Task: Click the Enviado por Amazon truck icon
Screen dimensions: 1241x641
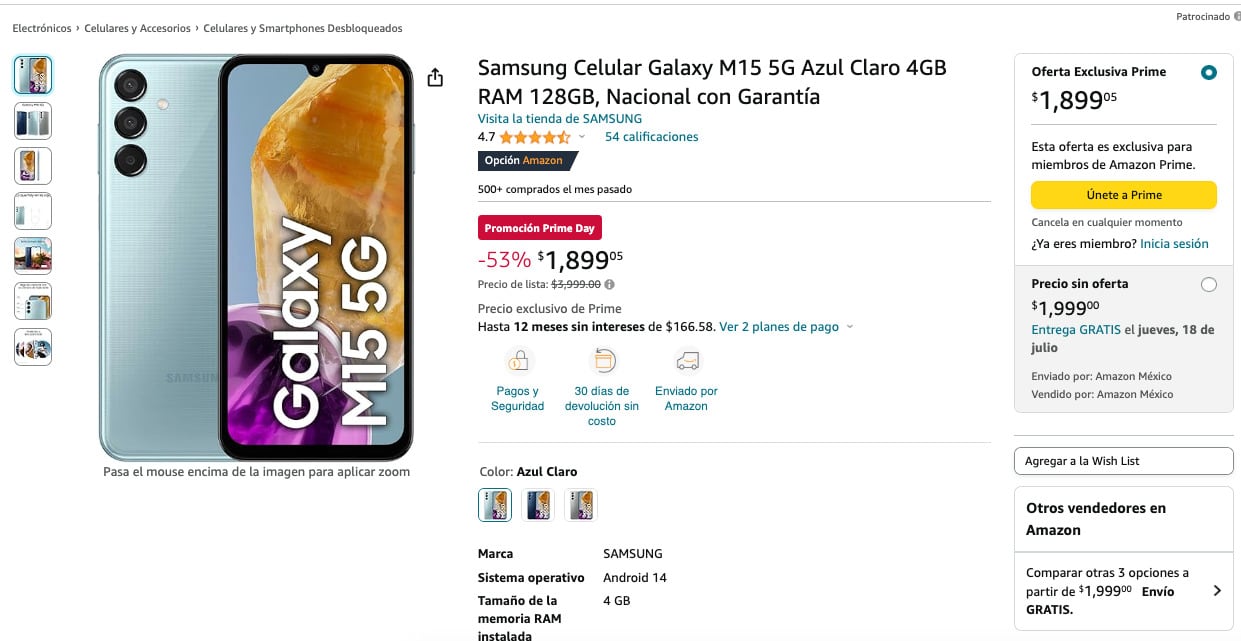Action: [x=686, y=360]
